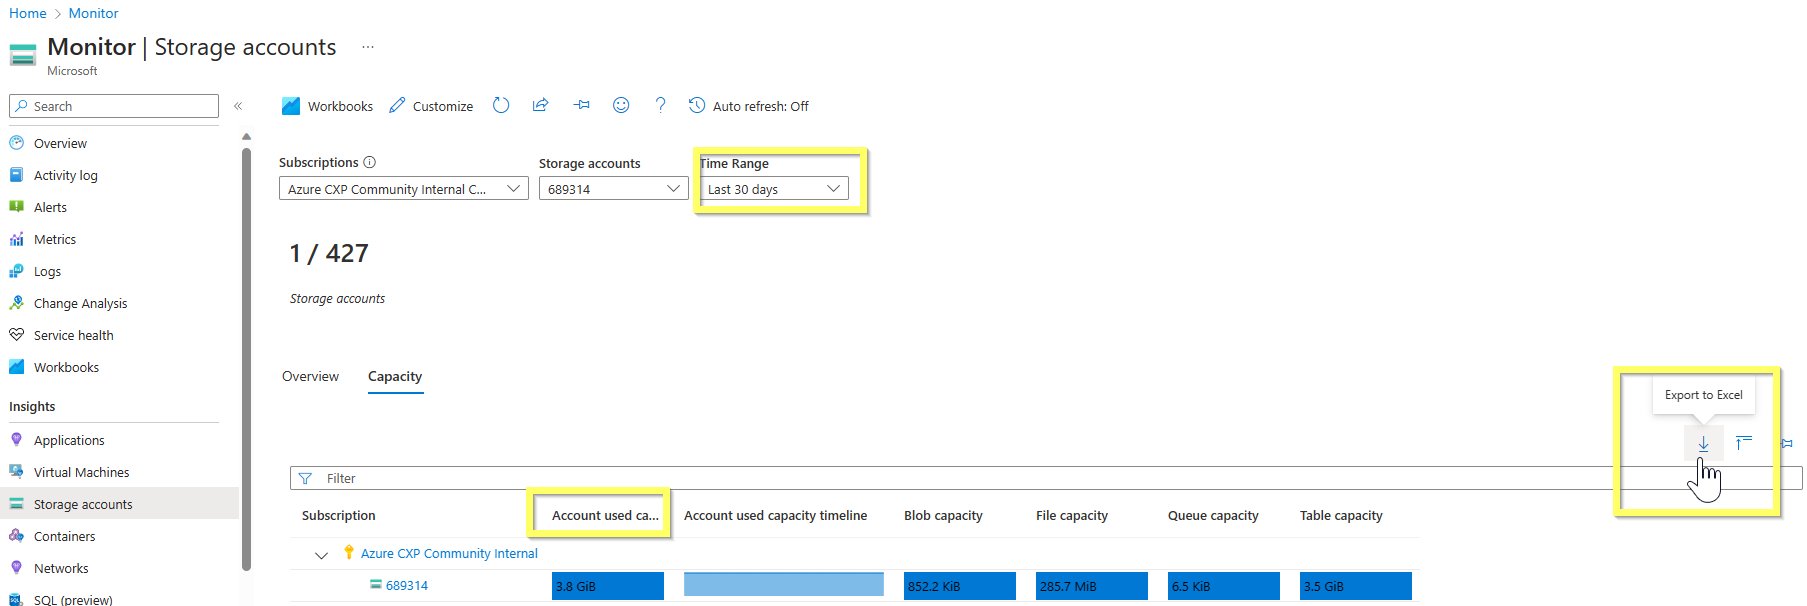Click in the sidebar Search field
Screen dimensions: 1807x606
114,106
